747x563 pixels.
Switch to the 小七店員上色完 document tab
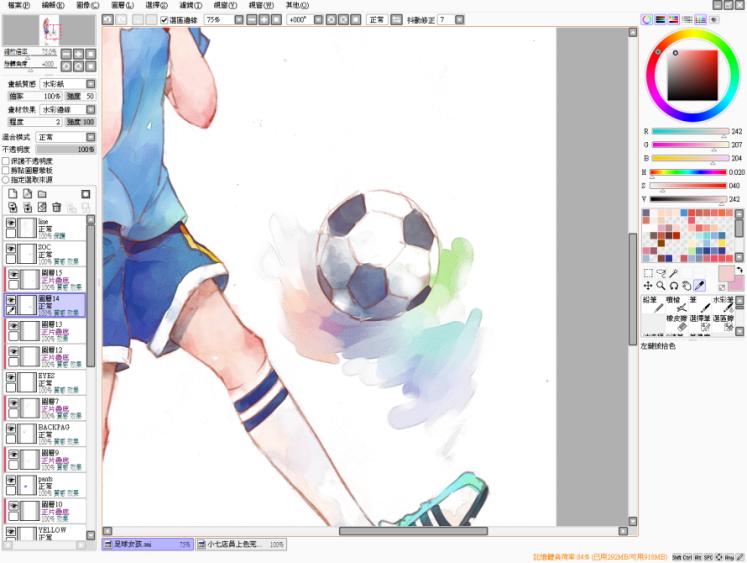tap(240, 545)
